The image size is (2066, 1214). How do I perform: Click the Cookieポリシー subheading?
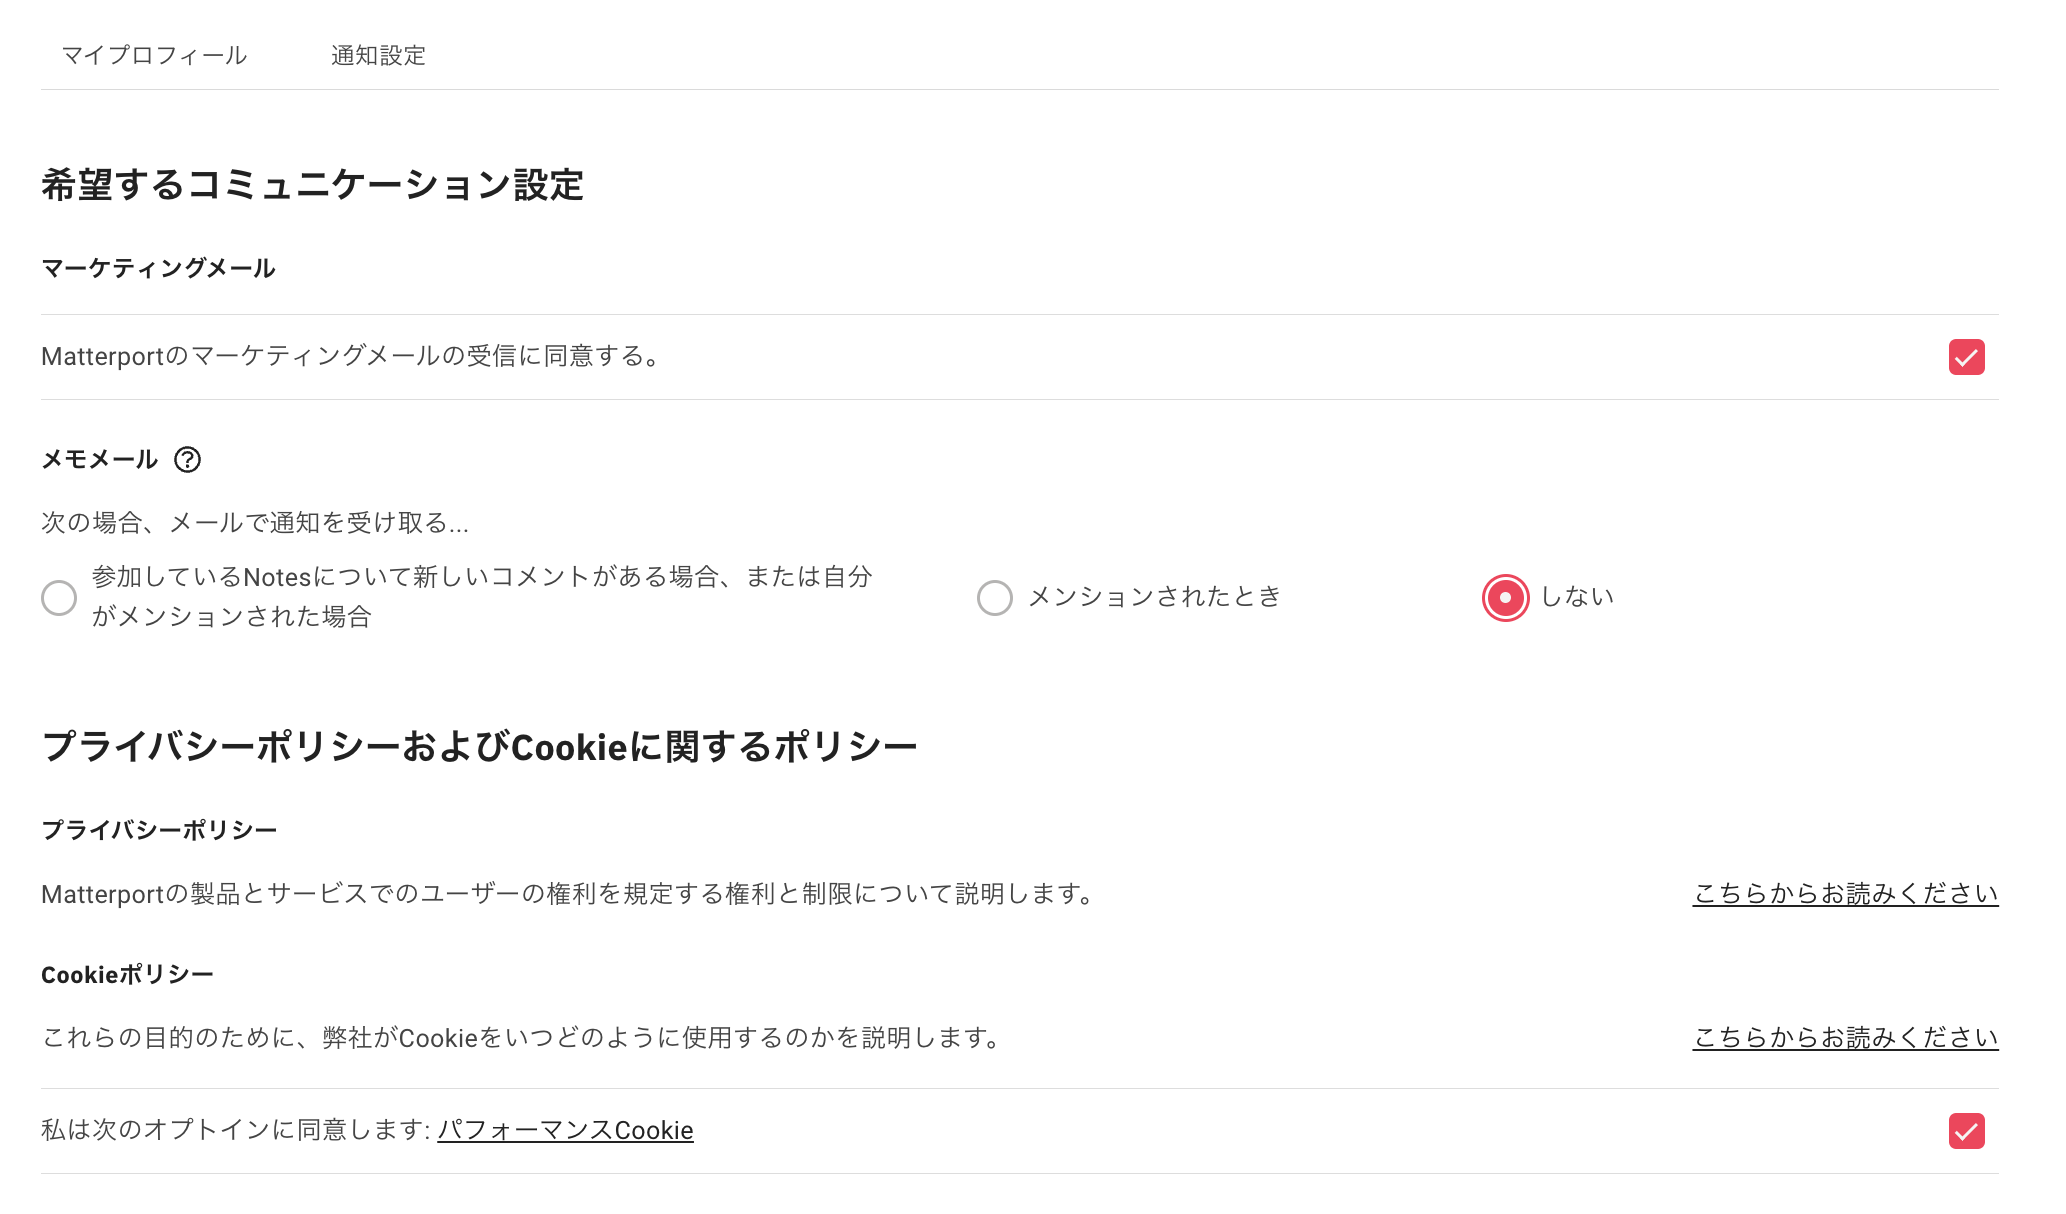click(127, 974)
